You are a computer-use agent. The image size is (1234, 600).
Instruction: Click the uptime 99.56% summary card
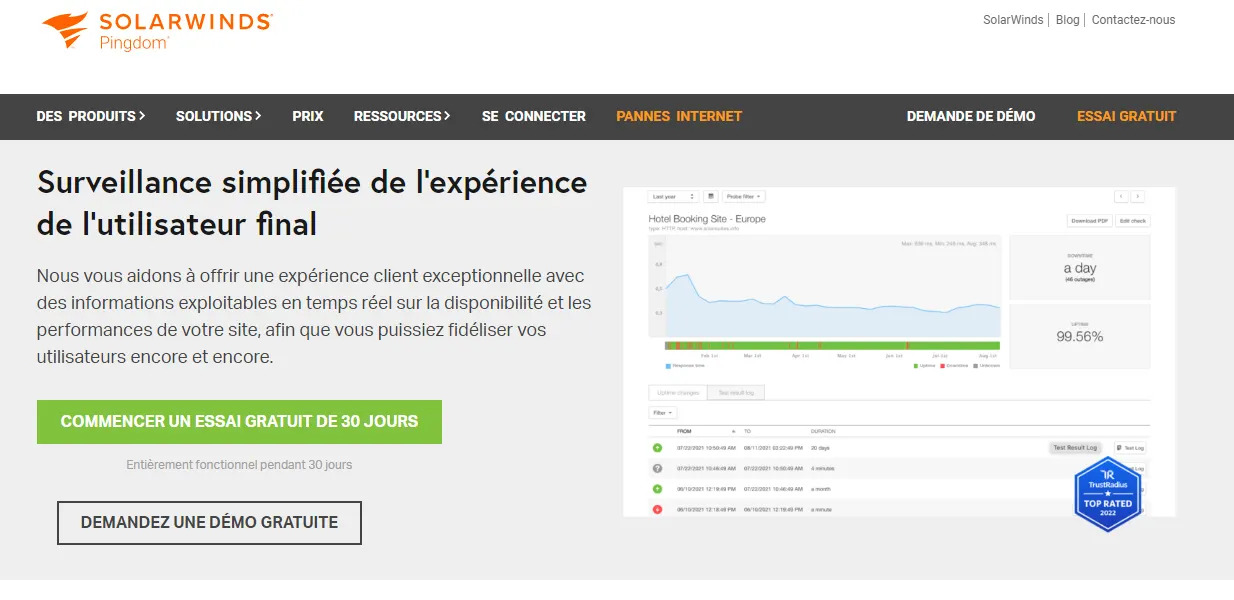coord(1079,336)
